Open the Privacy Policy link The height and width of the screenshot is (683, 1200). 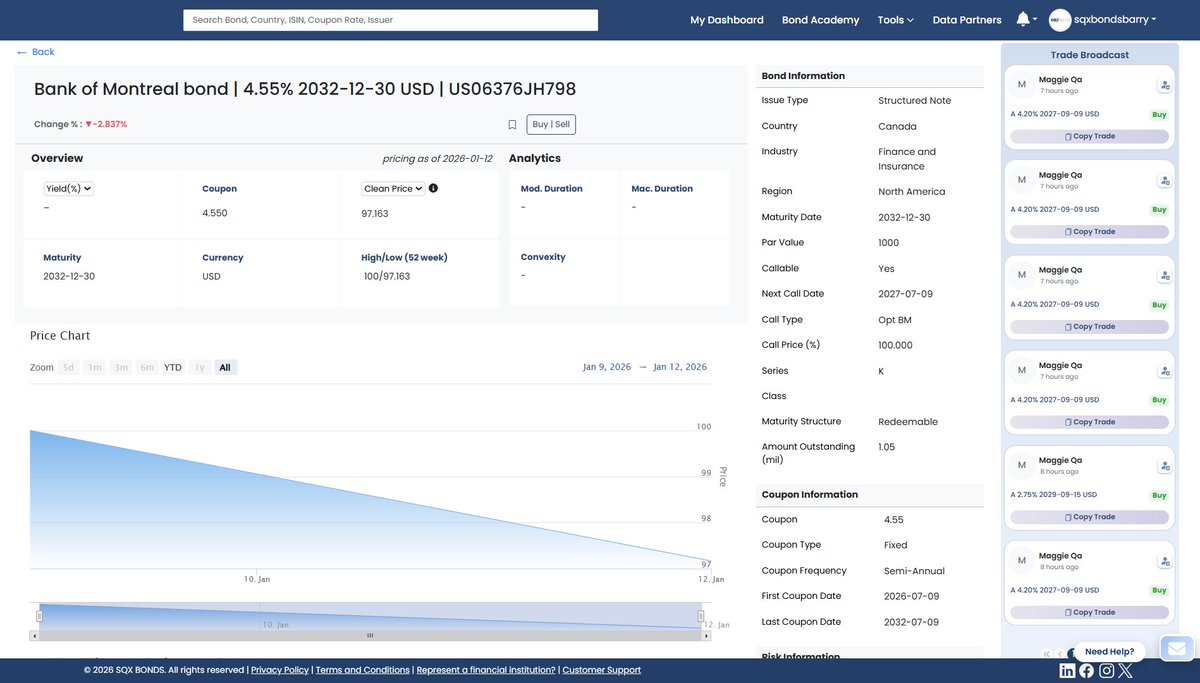280,670
